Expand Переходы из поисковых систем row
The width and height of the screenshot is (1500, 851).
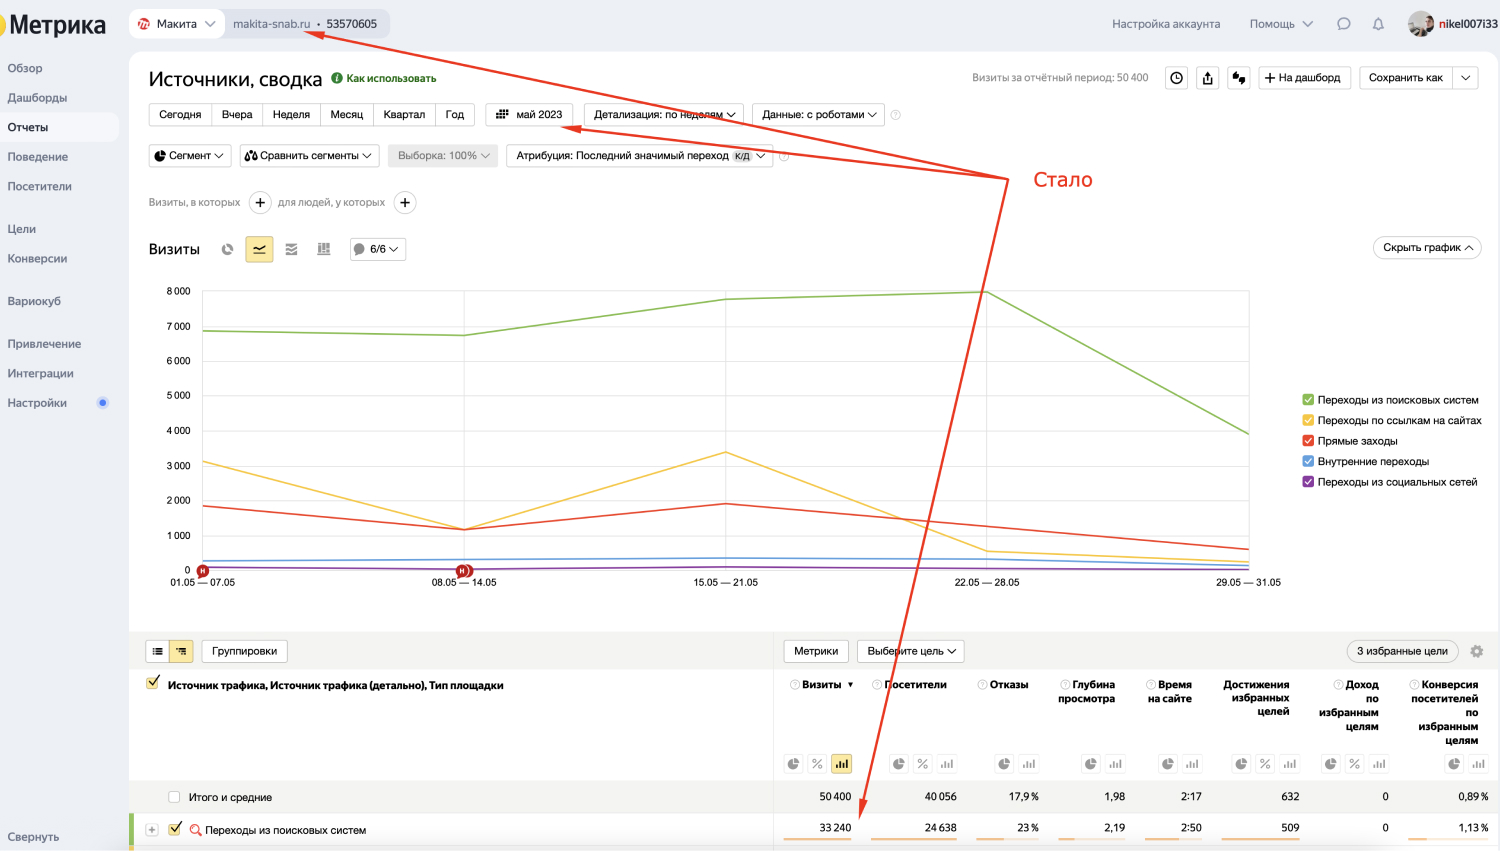click(152, 830)
